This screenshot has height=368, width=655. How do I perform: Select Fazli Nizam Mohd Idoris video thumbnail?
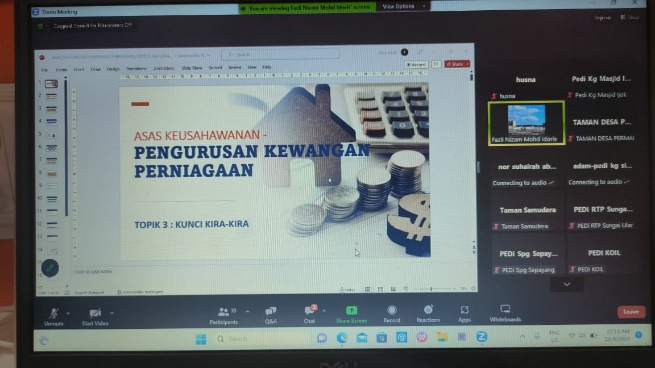(x=526, y=123)
